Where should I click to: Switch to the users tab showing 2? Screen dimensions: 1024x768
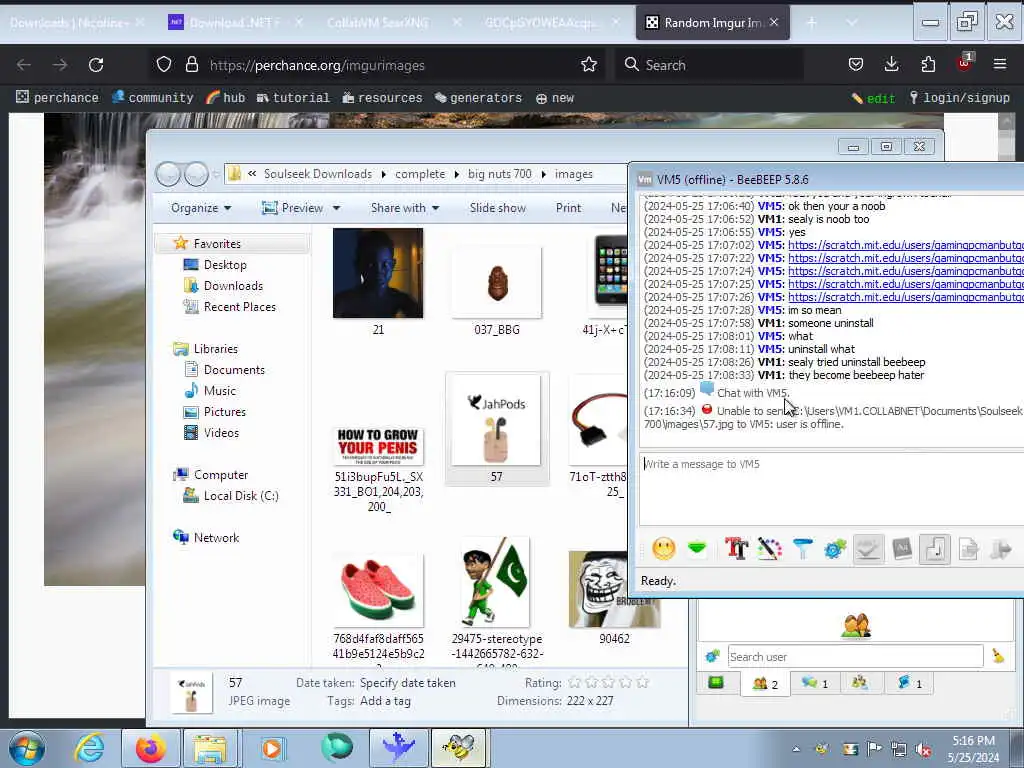[765, 684]
